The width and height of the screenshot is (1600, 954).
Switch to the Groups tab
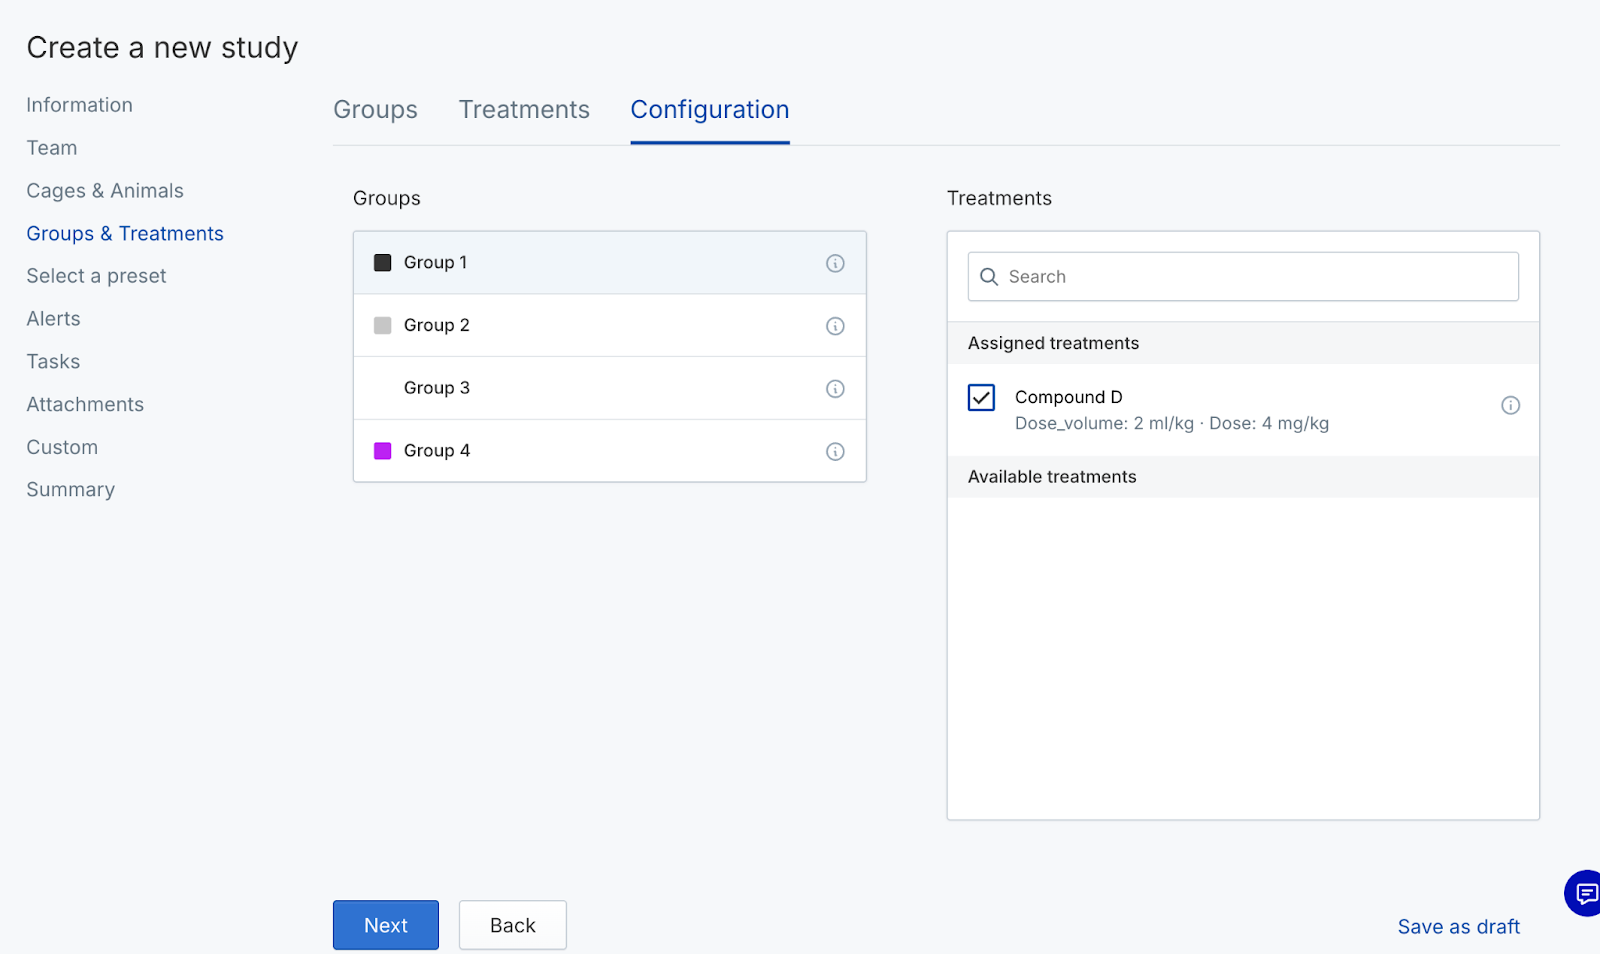click(x=375, y=110)
